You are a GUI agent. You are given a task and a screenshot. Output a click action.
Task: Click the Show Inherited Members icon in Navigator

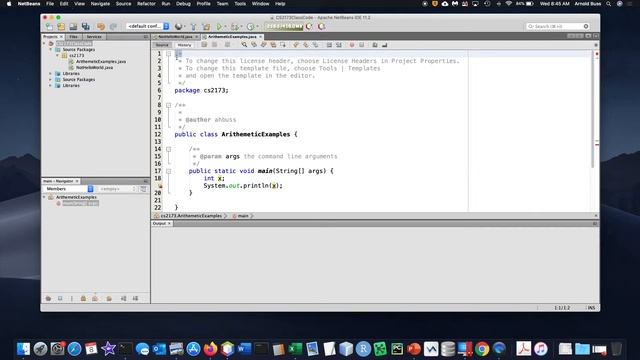click(48, 299)
